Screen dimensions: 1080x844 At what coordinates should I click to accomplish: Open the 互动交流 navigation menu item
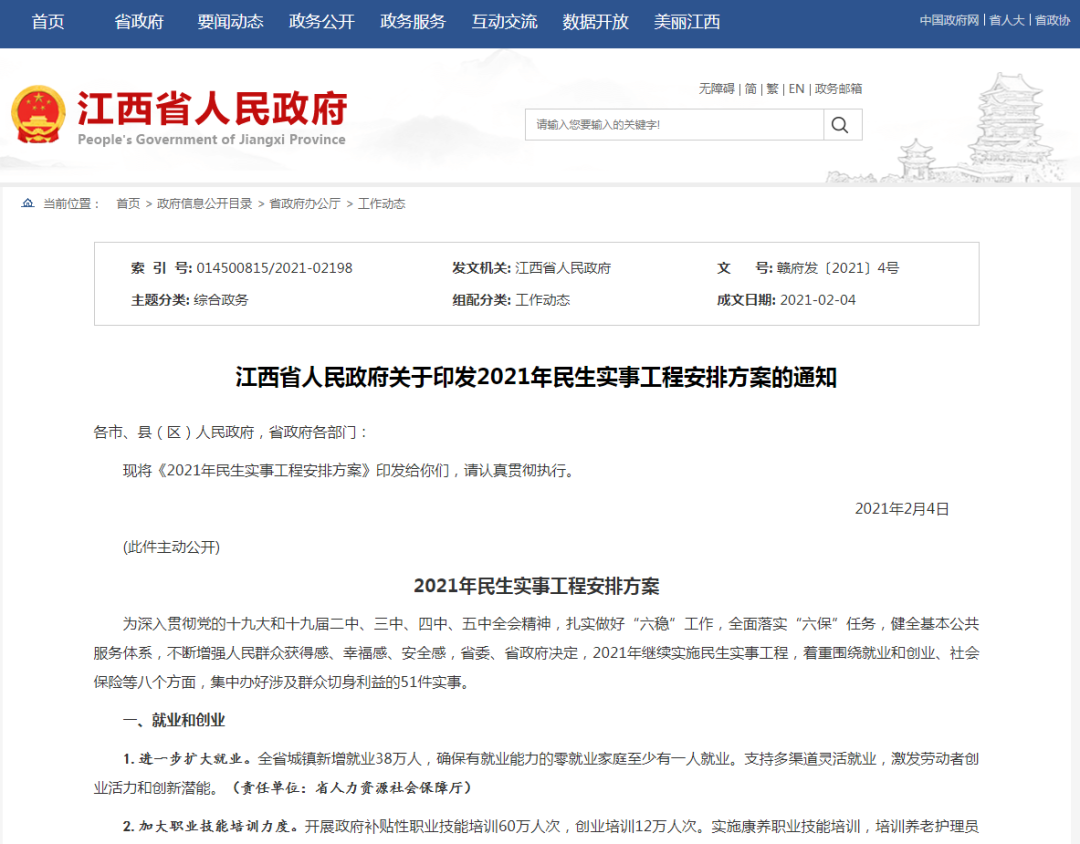point(504,22)
